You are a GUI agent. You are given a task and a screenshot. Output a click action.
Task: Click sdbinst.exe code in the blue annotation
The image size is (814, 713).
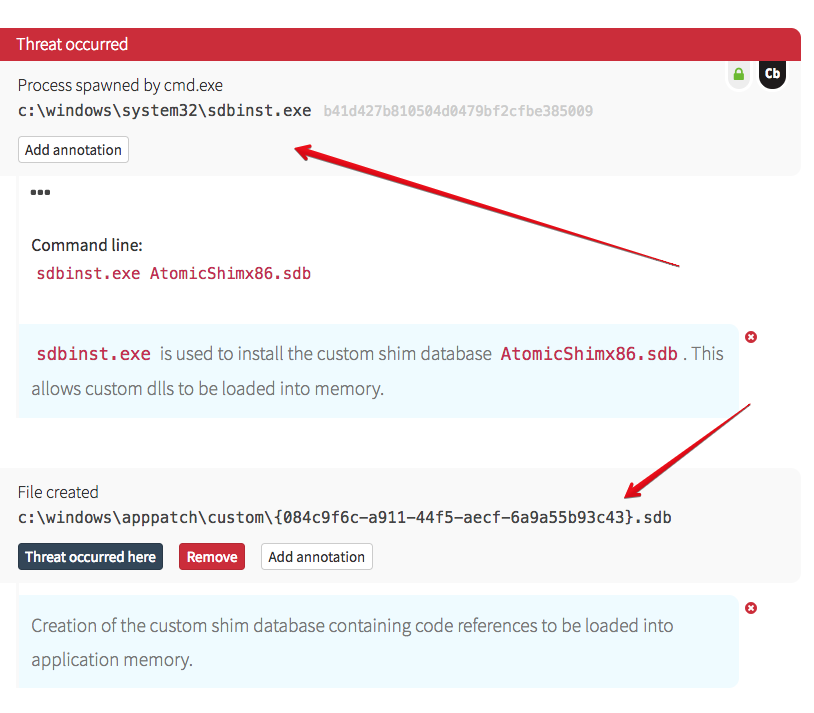(93, 354)
